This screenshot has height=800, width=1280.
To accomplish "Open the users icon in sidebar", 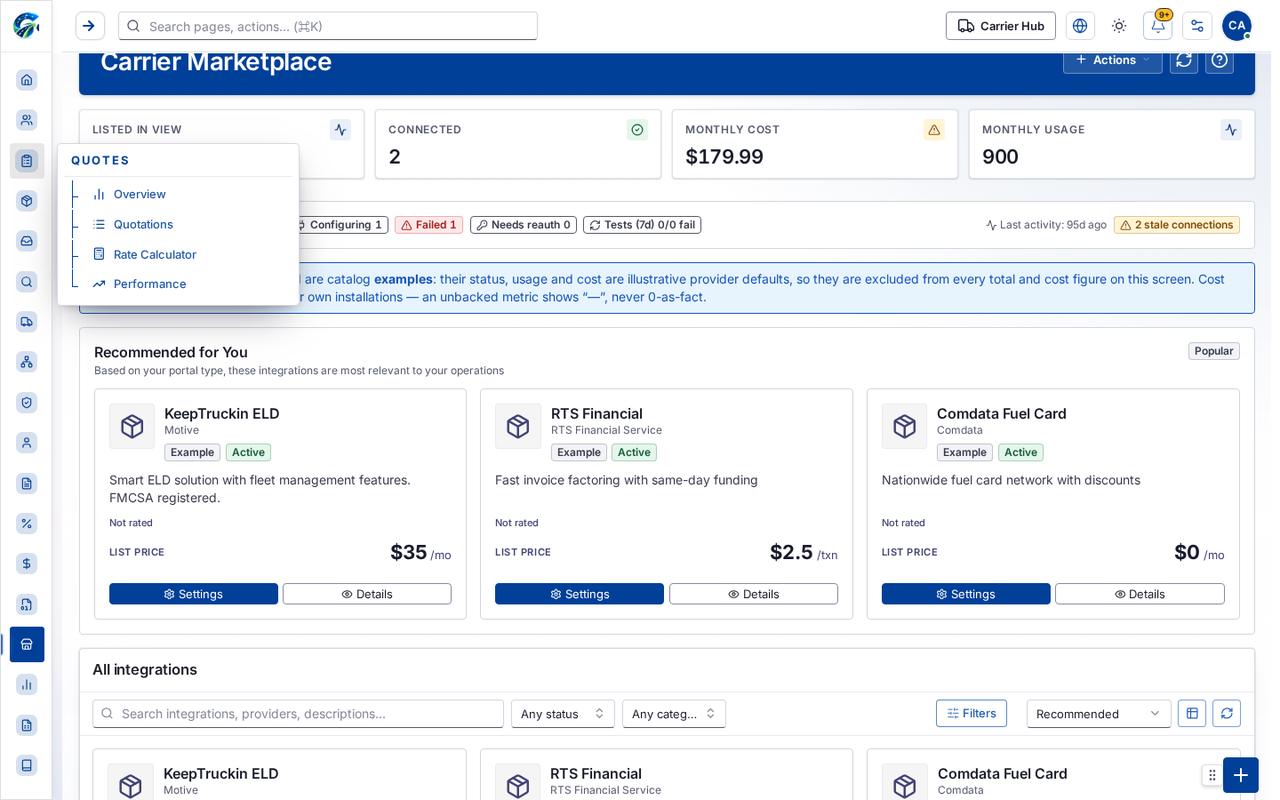I will [27, 120].
